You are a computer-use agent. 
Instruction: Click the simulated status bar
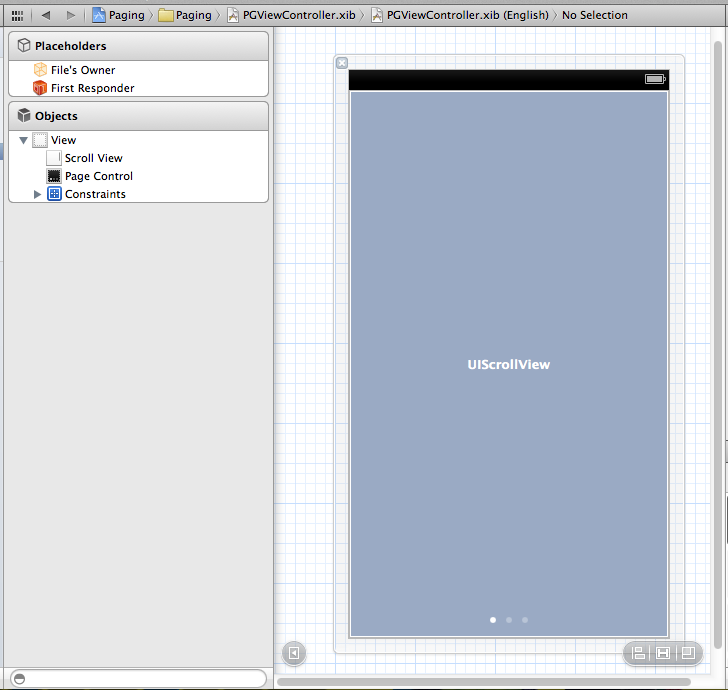coord(509,80)
